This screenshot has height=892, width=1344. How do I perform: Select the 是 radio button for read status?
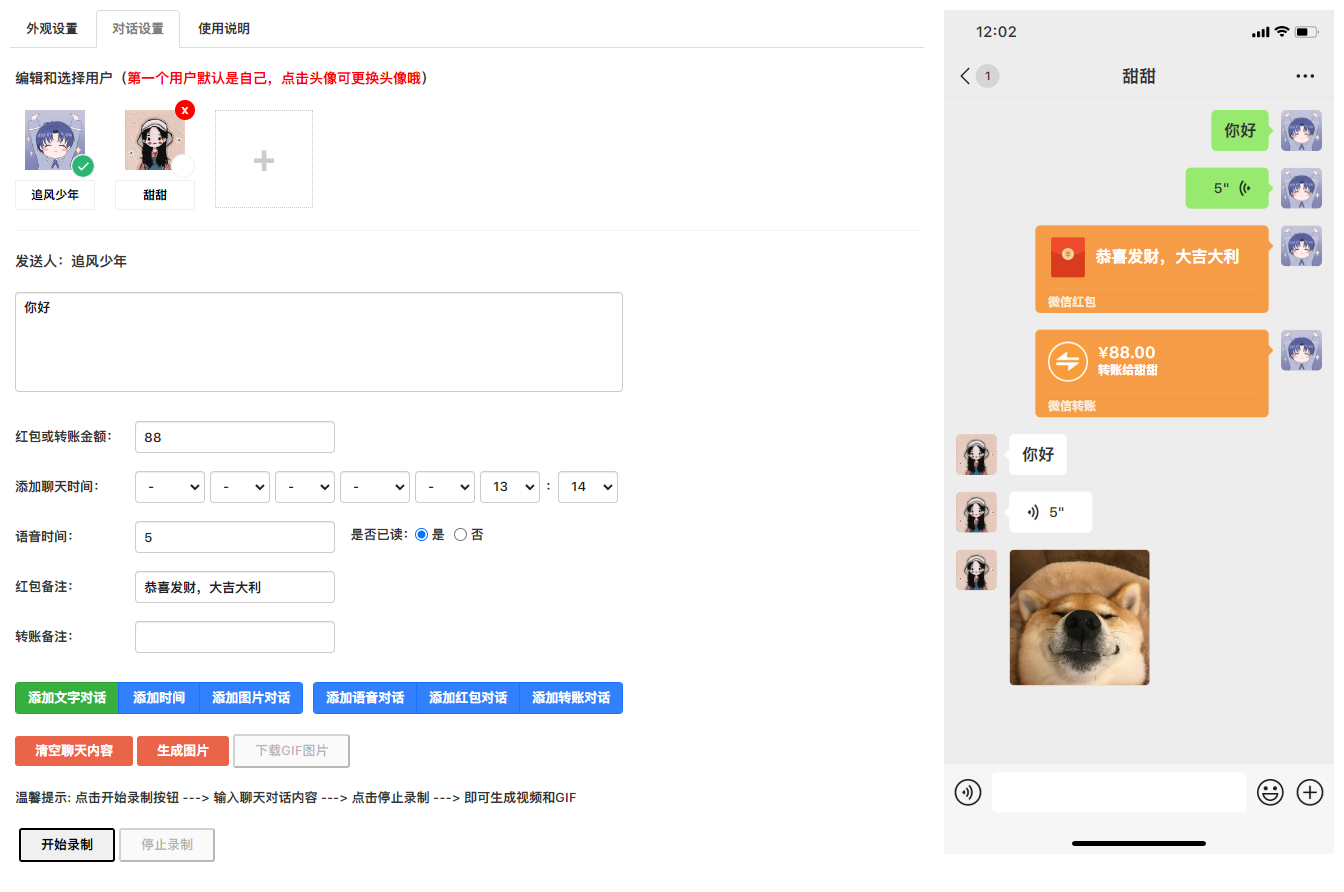tap(421, 533)
